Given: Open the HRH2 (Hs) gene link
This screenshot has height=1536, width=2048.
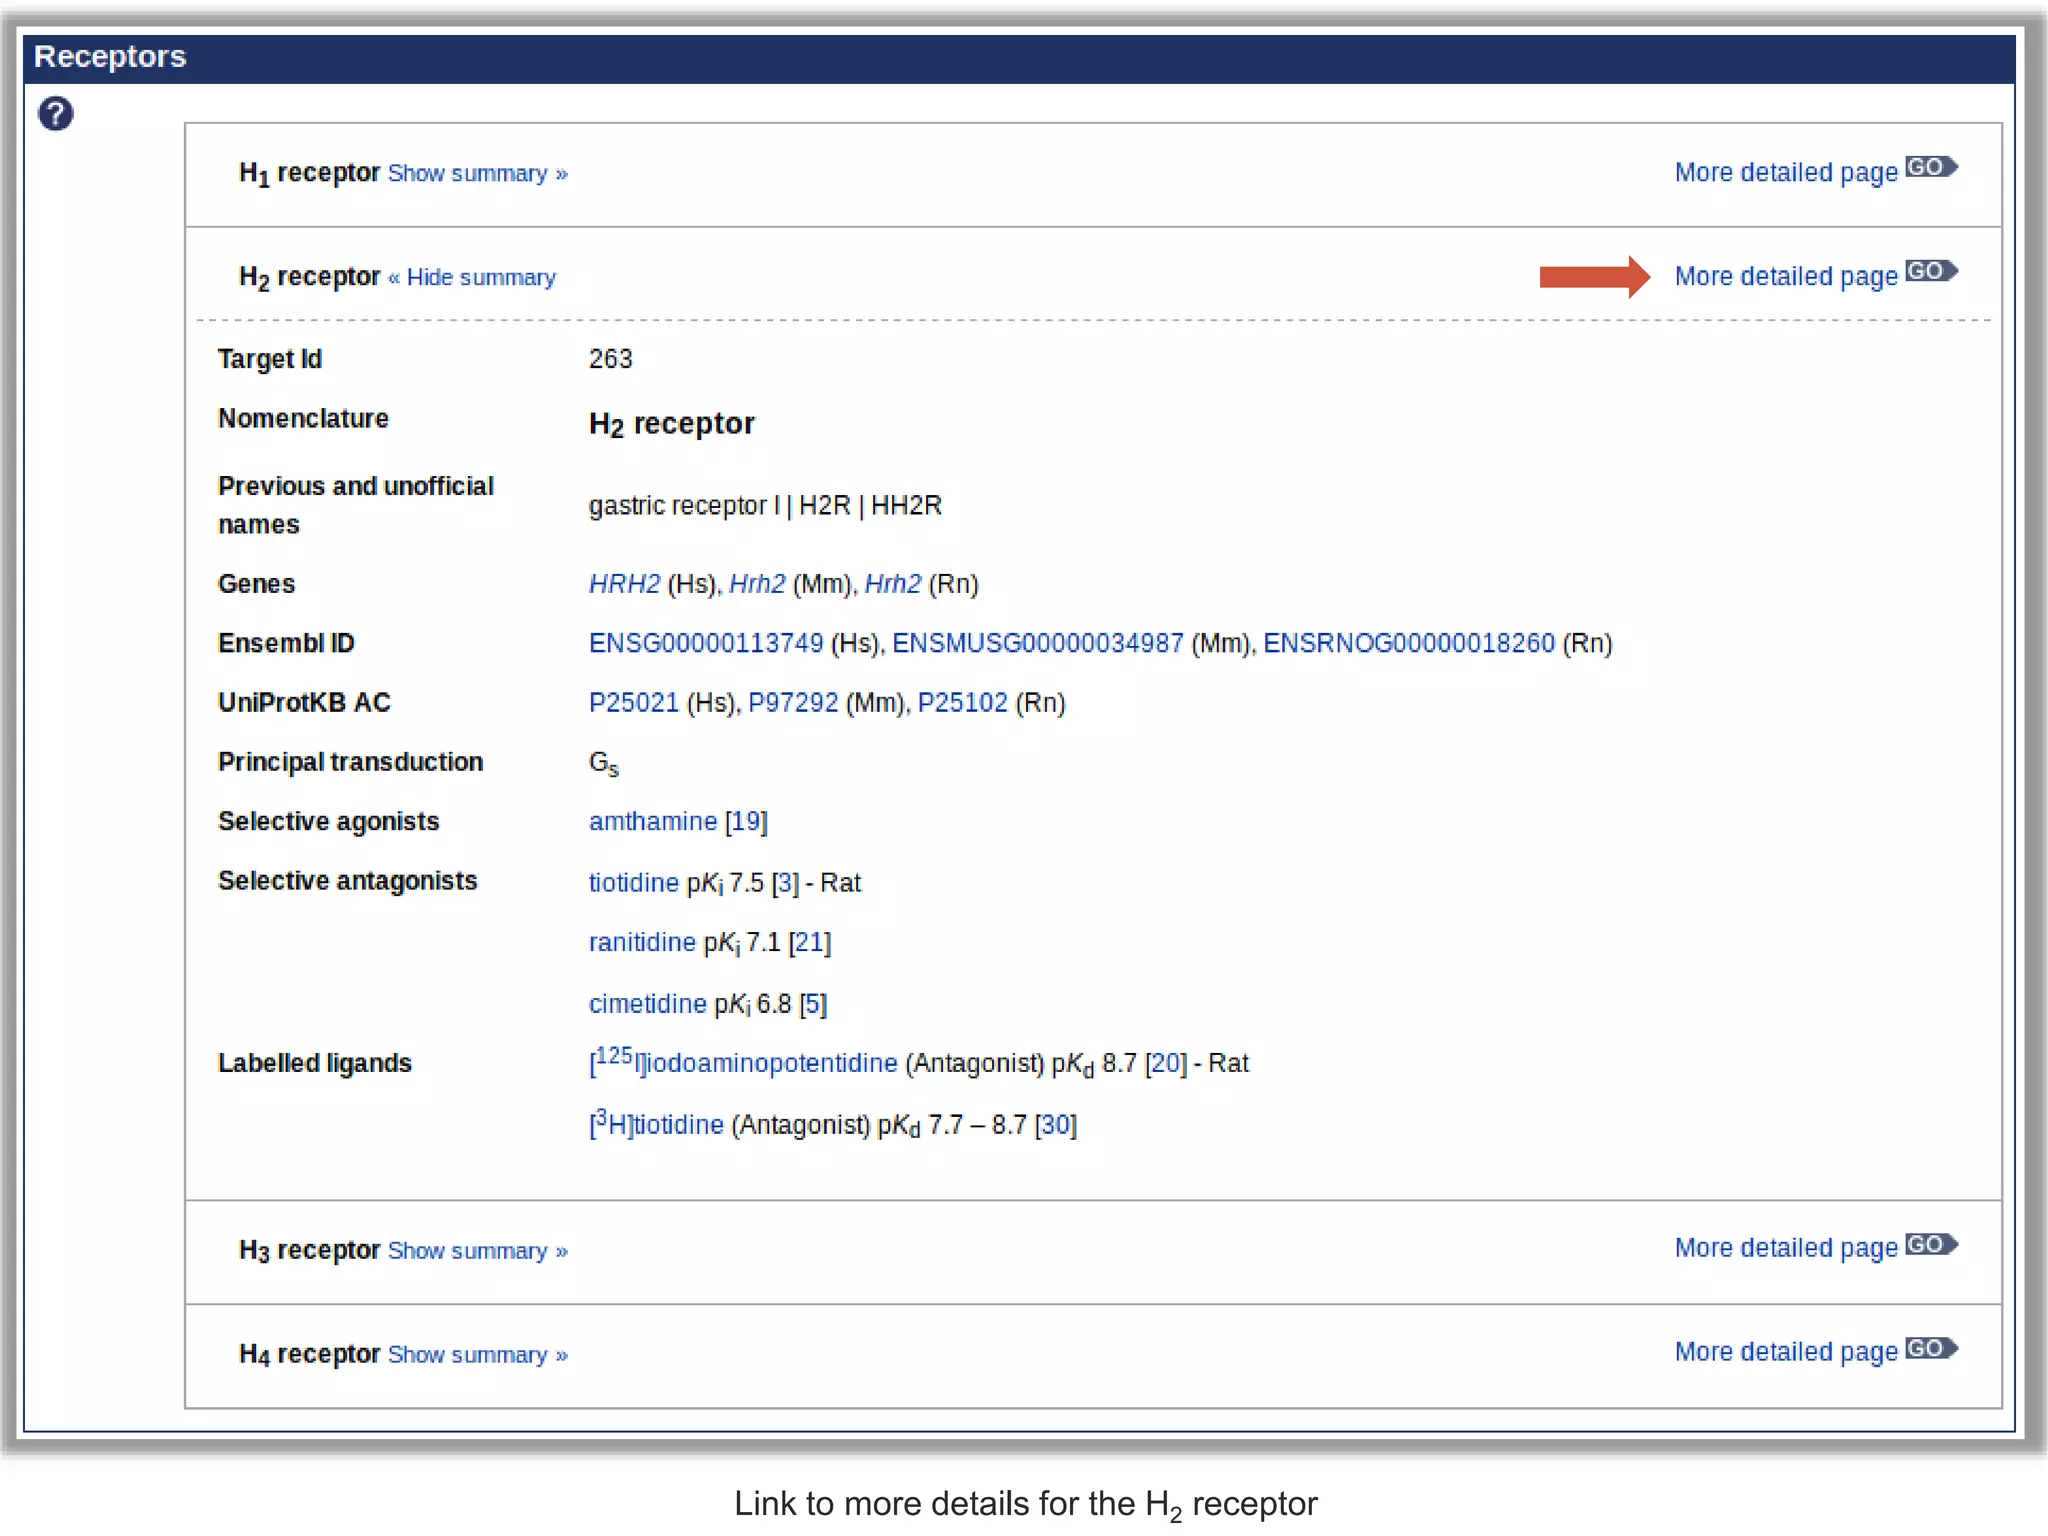Looking at the screenshot, I should (x=624, y=584).
